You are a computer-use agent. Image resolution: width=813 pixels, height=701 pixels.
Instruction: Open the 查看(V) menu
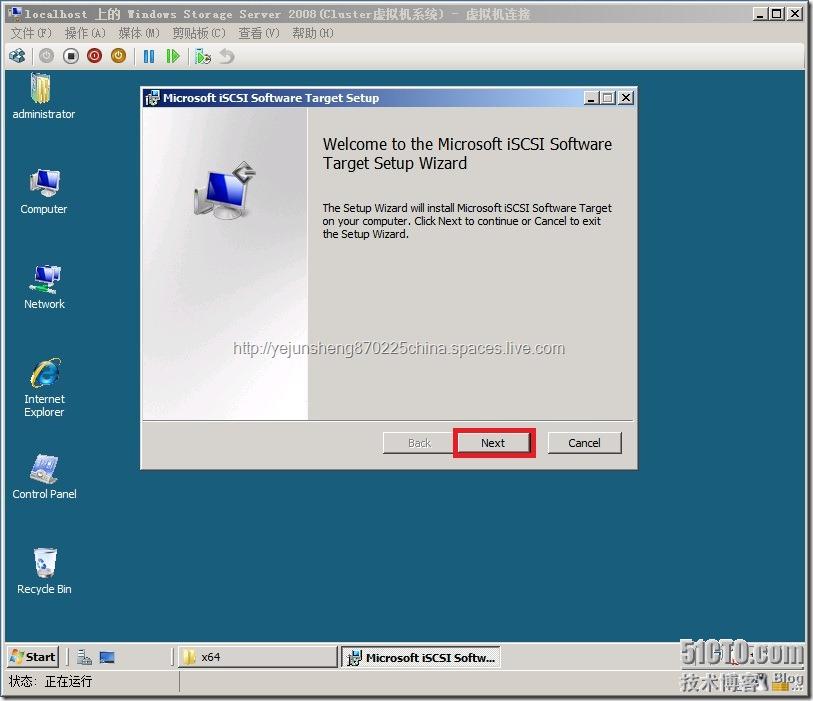pos(259,33)
